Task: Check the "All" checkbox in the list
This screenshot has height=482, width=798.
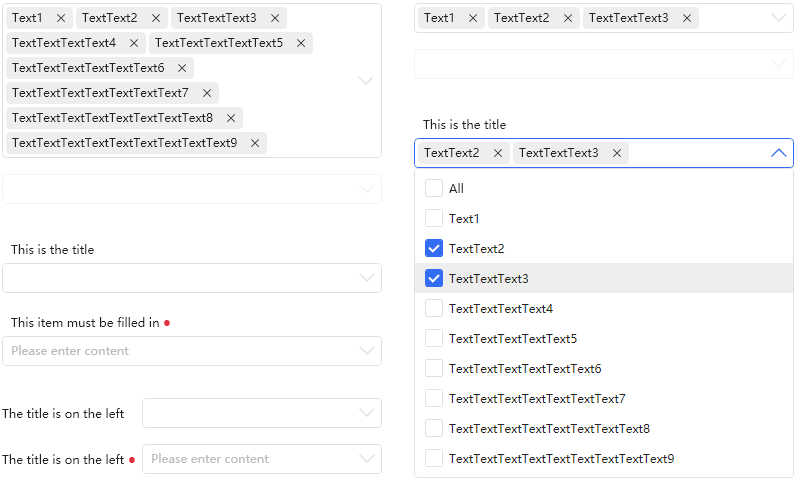Action: click(434, 188)
